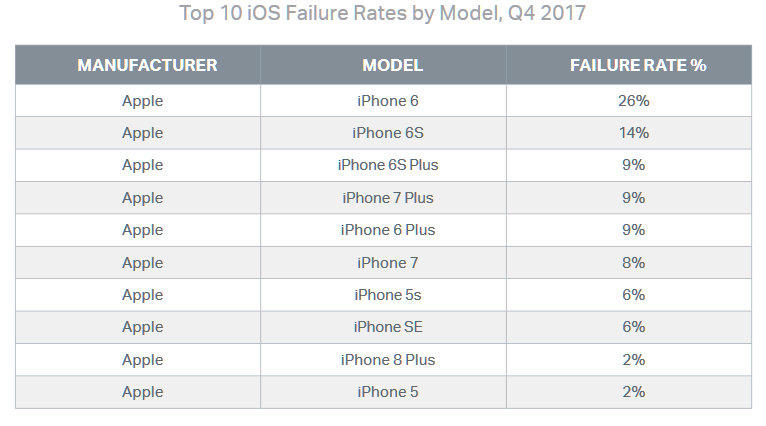The image size is (766, 426).
Task: Click the chart title about iOS failure rates
Action: click(x=382, y=14)
